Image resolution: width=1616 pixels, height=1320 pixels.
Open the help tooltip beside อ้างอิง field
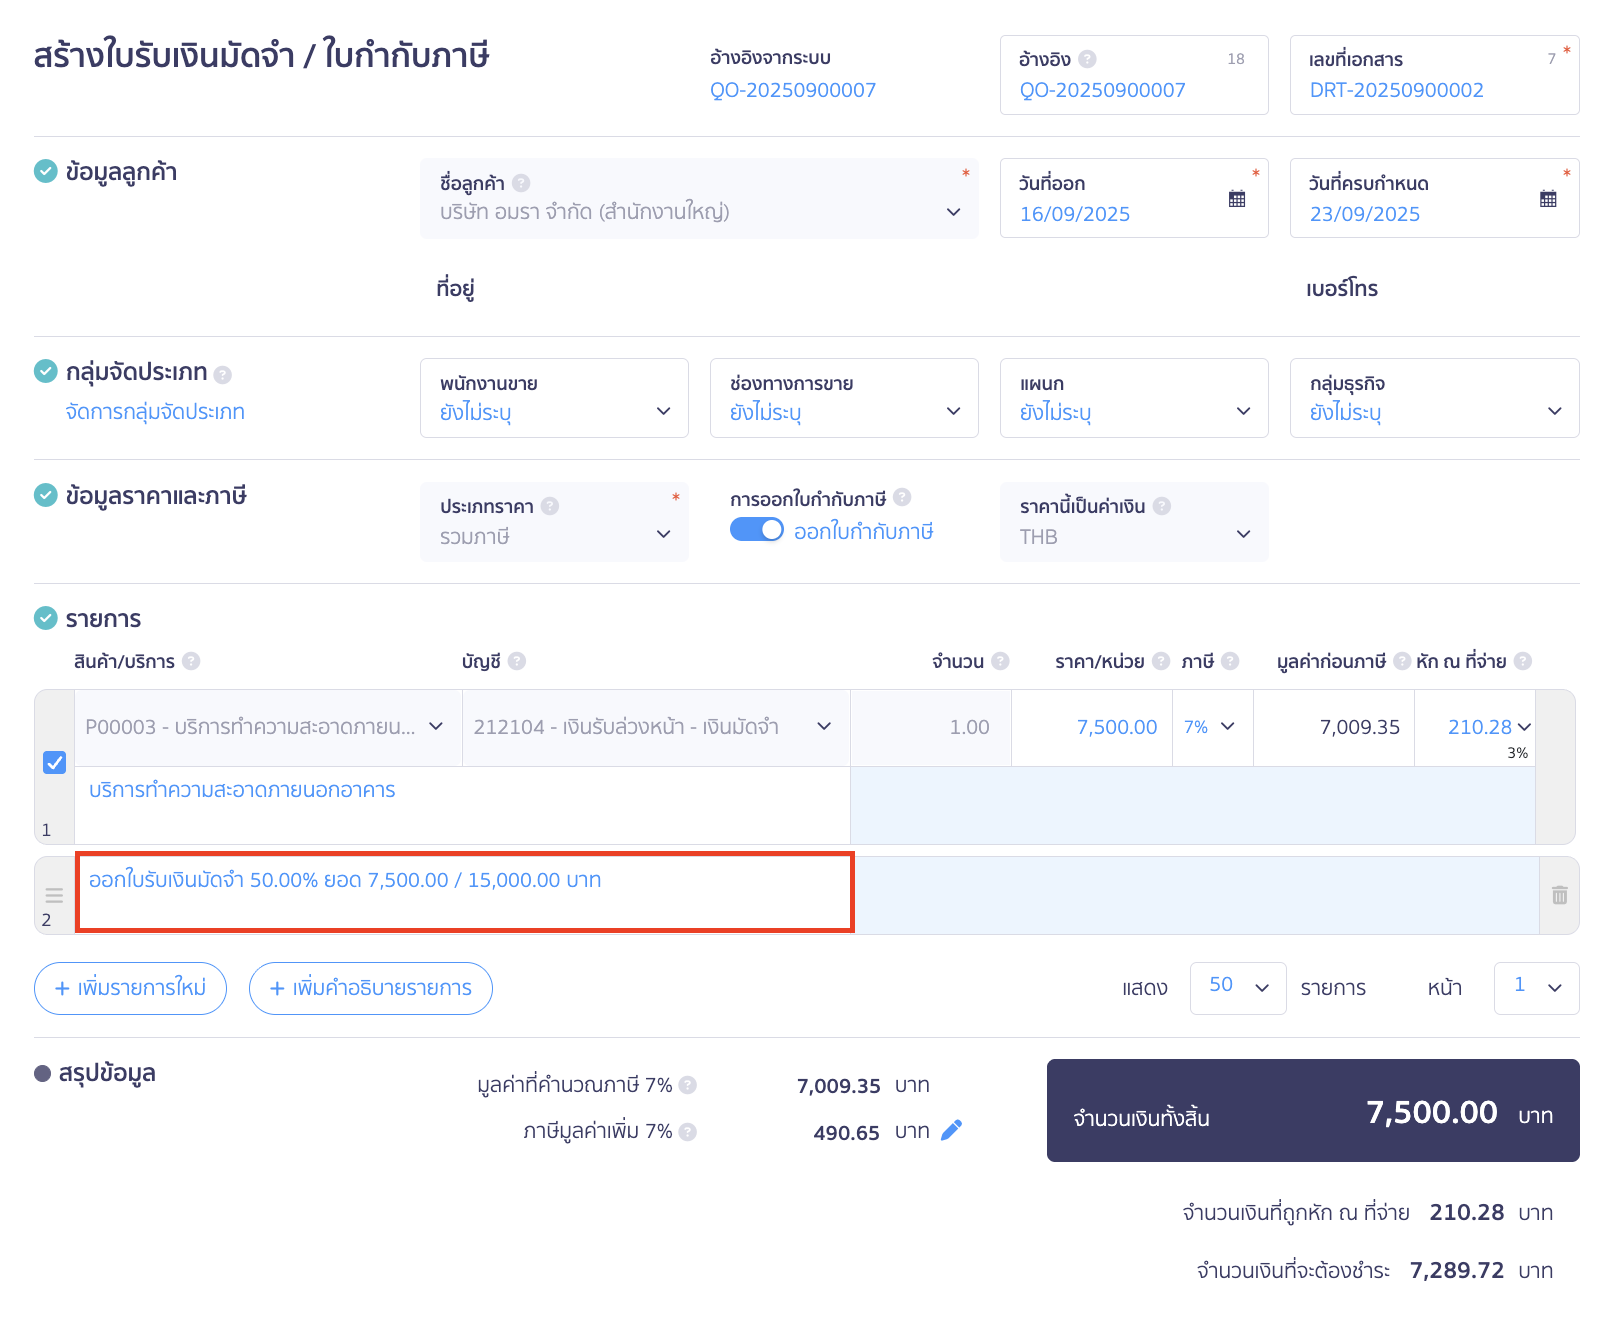(x=1089, y=58)
